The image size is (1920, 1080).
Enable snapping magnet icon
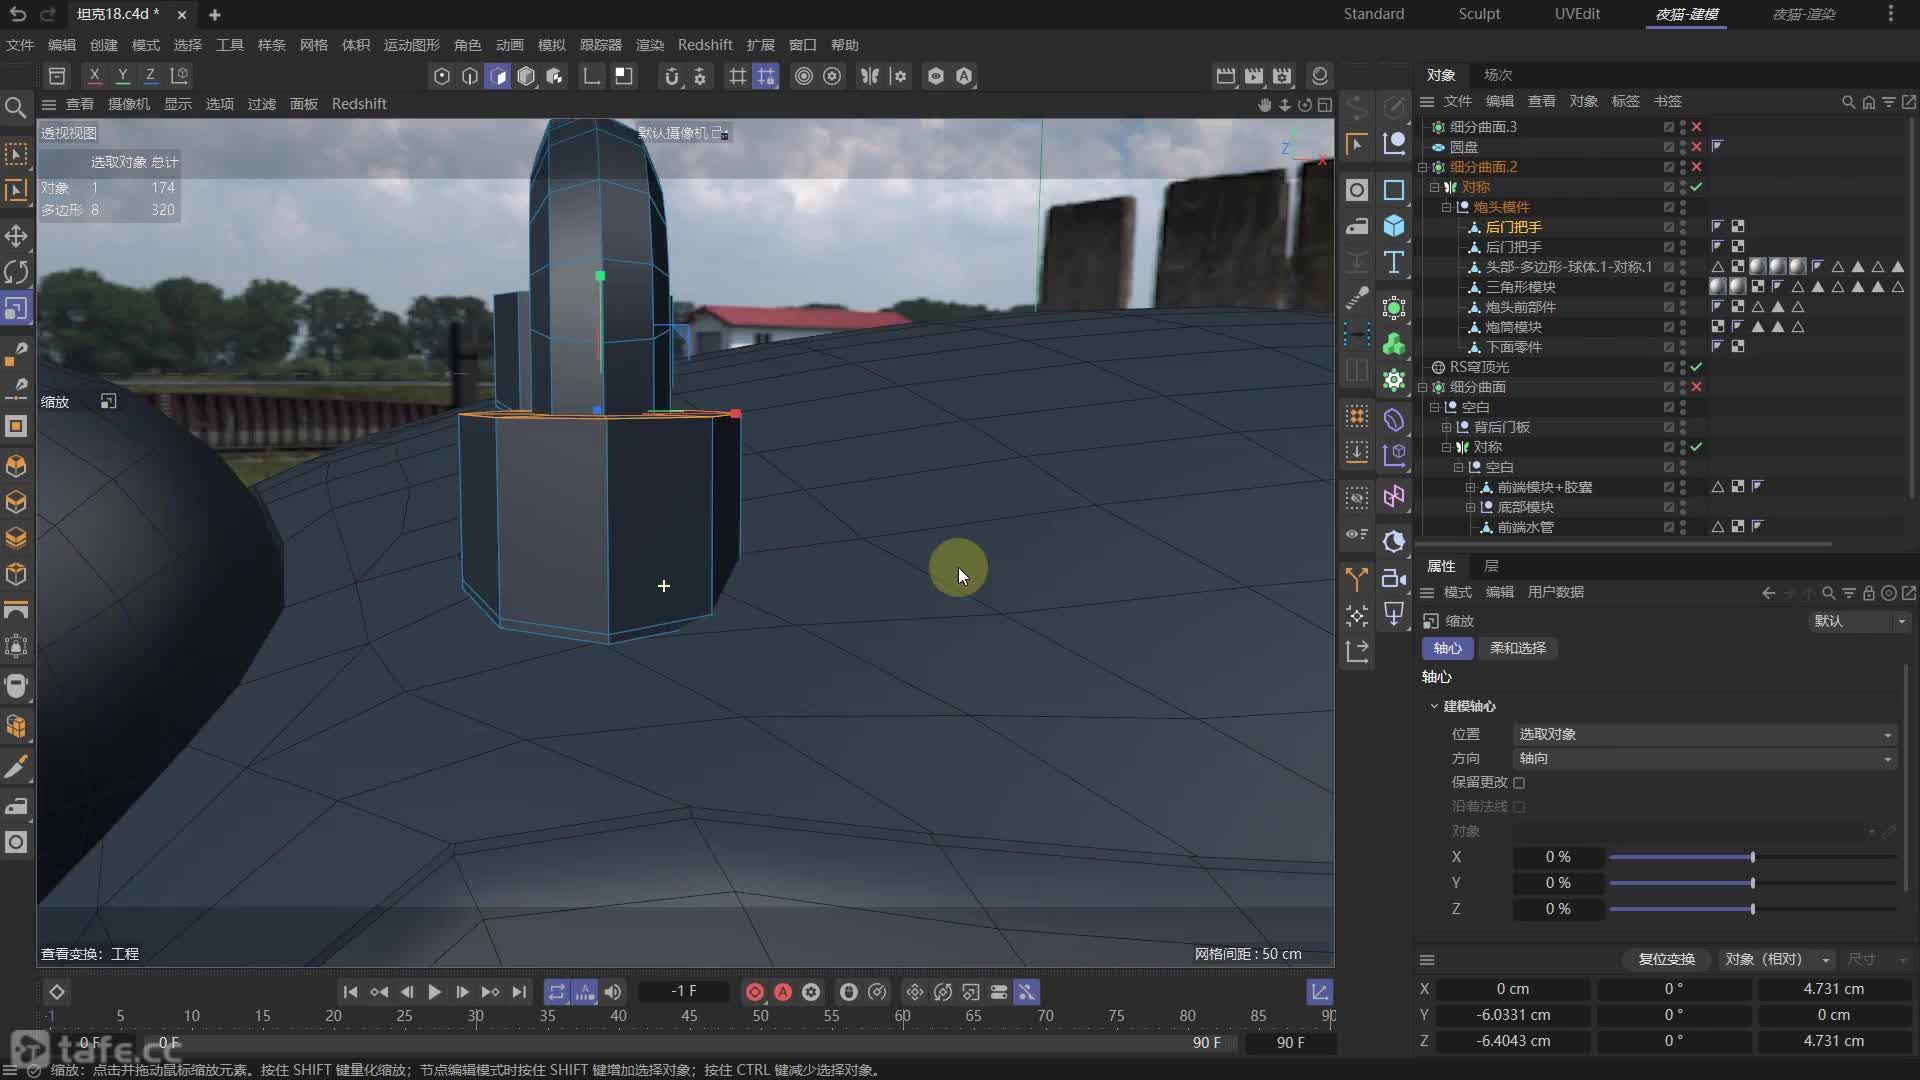coord(672,76)
